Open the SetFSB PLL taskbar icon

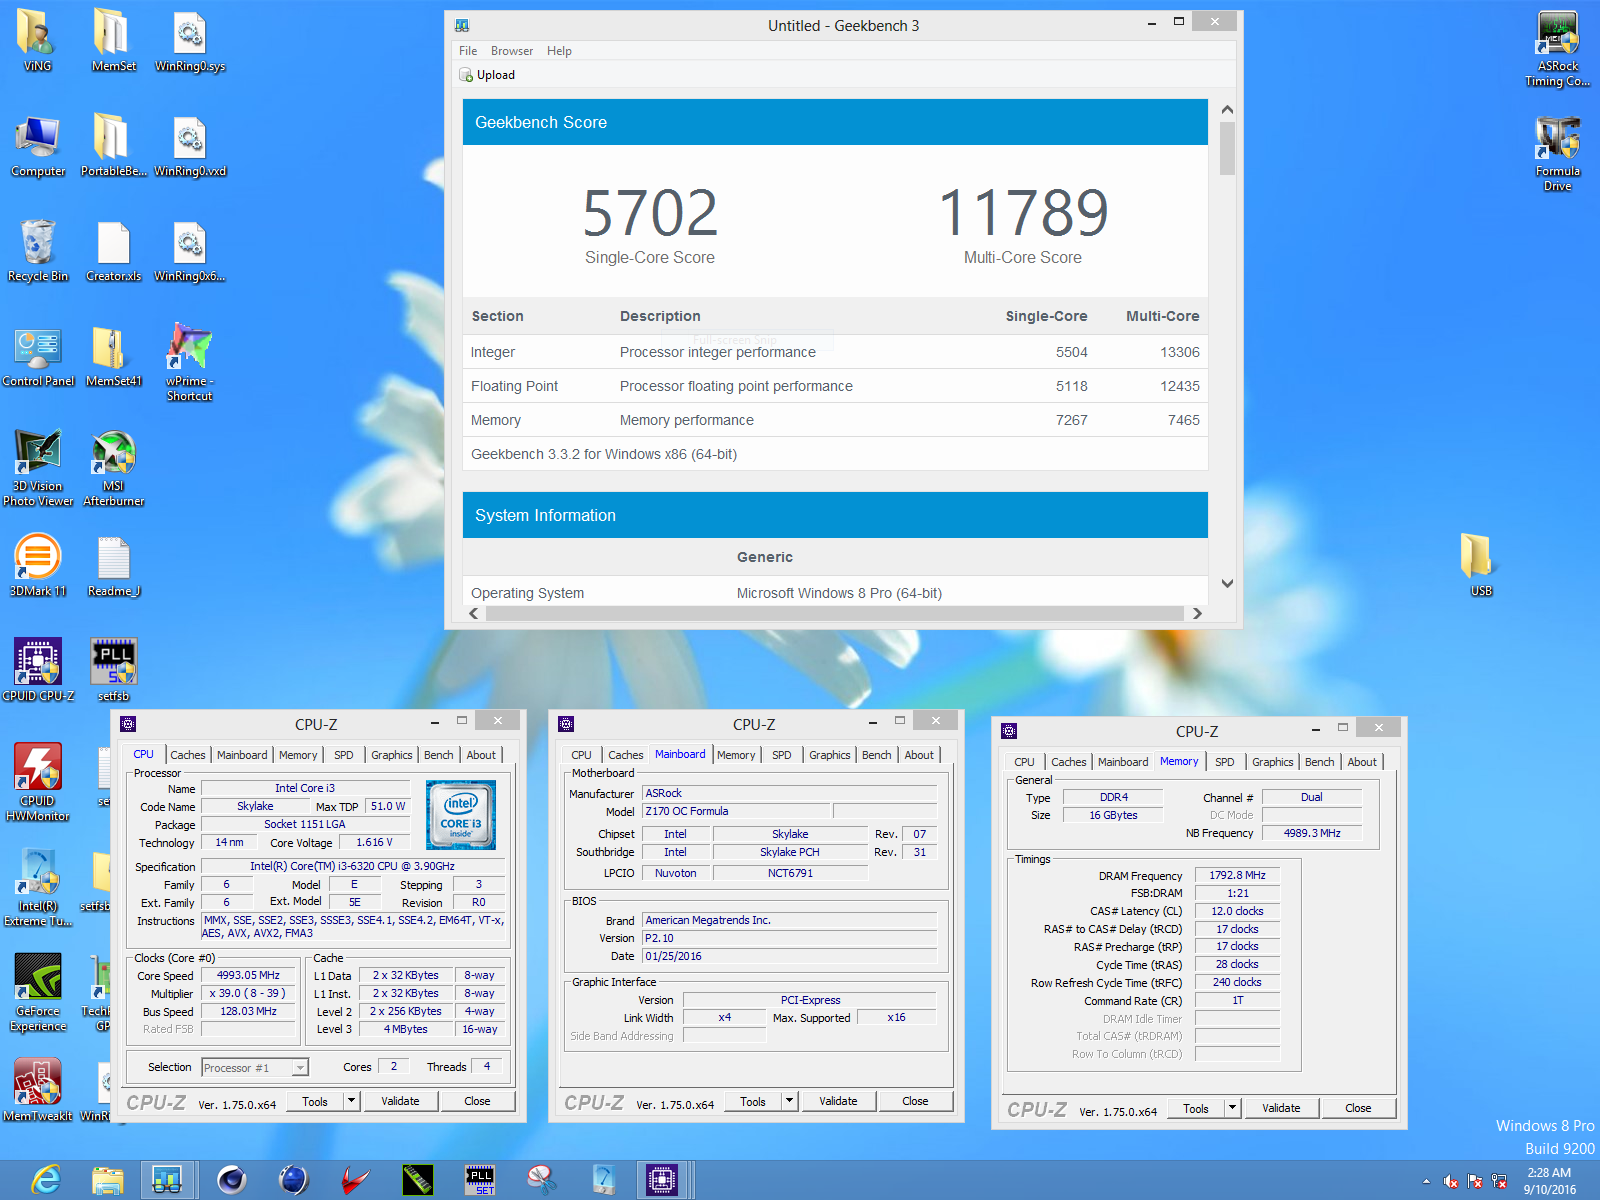pyautogui.click(x=480, y=1180)
